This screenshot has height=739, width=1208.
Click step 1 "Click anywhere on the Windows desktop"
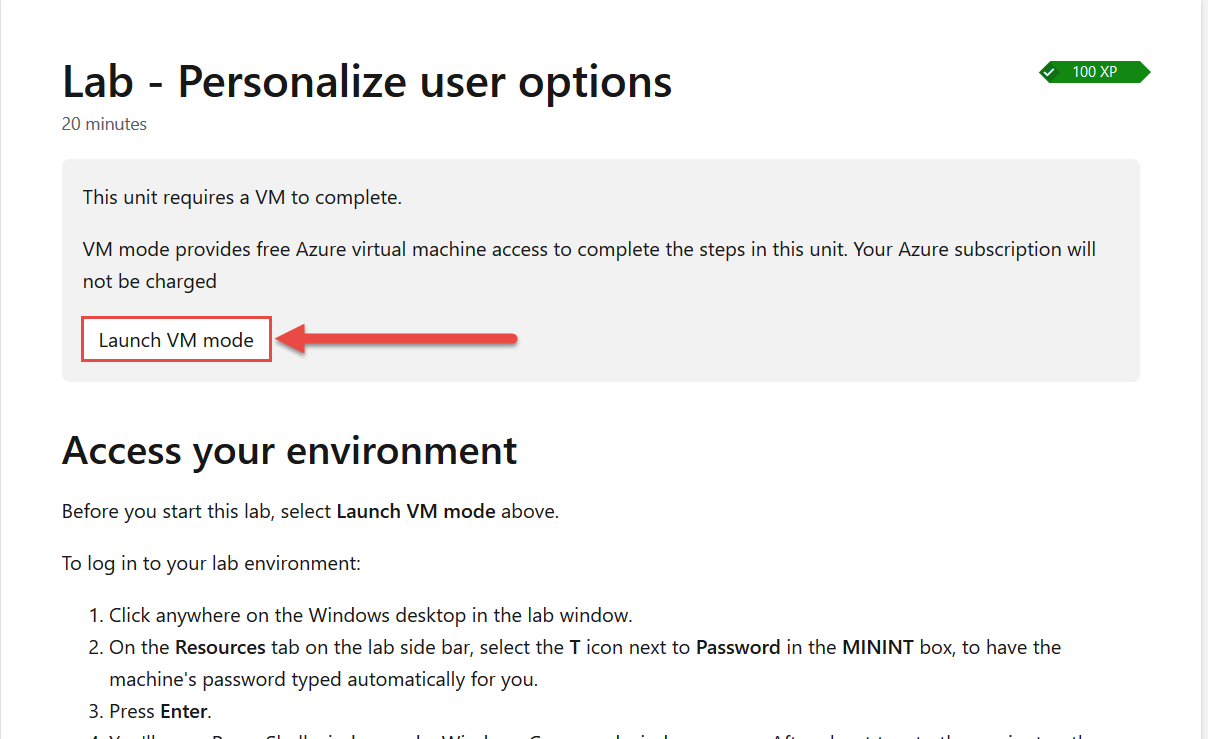coord(371,615)
